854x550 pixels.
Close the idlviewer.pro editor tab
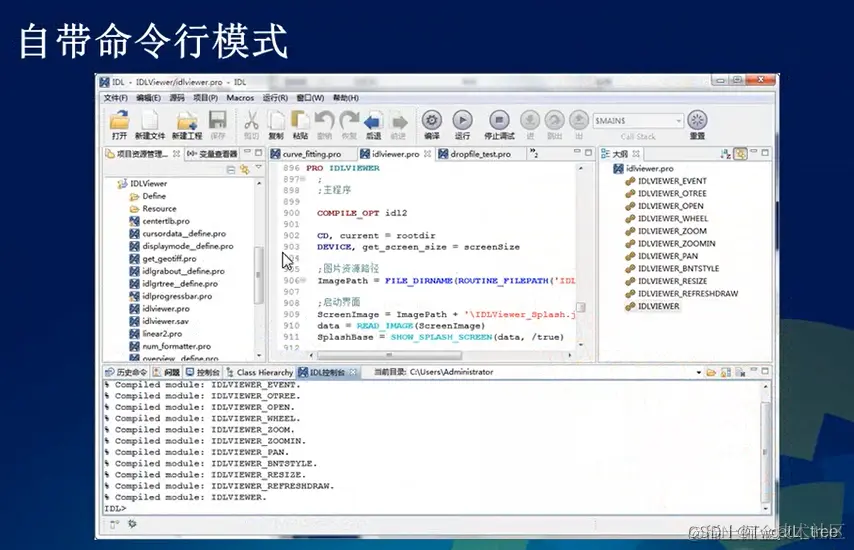click(x=428, y=154)
